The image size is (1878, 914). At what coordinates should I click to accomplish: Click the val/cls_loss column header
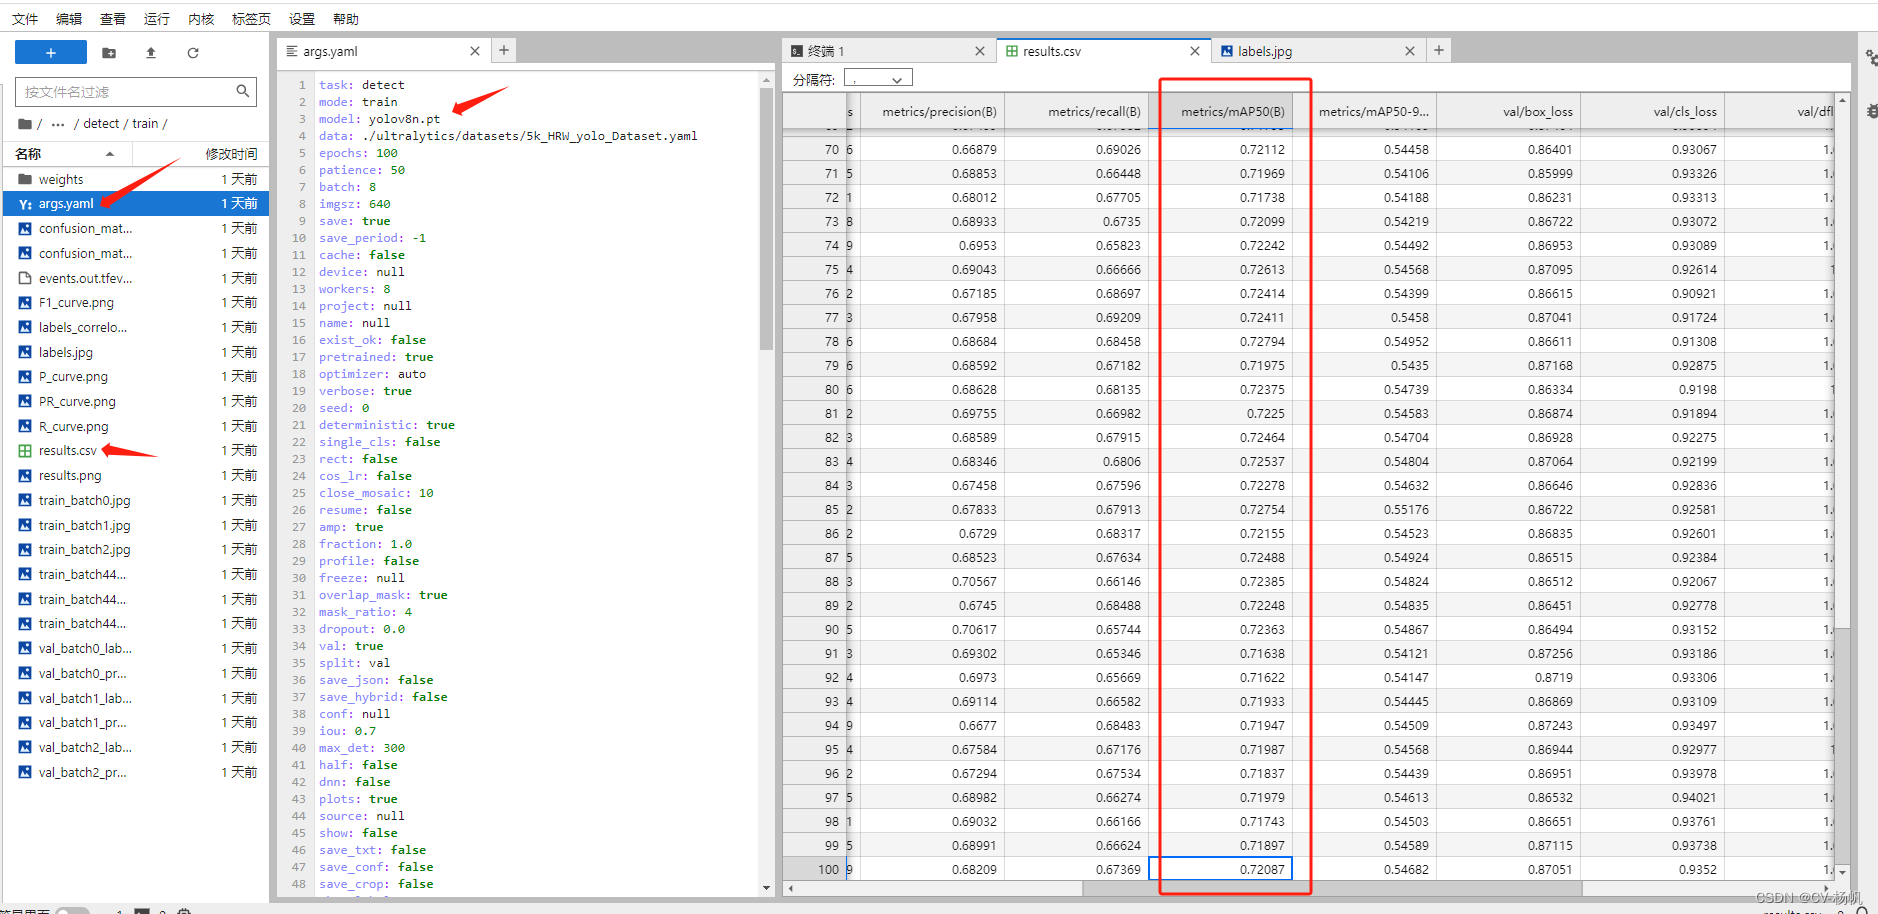(1653, 112)
